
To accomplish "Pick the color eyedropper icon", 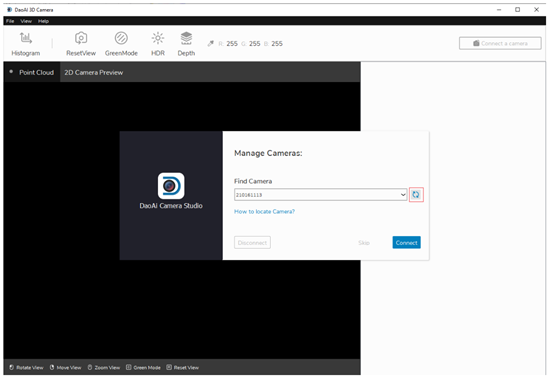I will tap(210, 44).
